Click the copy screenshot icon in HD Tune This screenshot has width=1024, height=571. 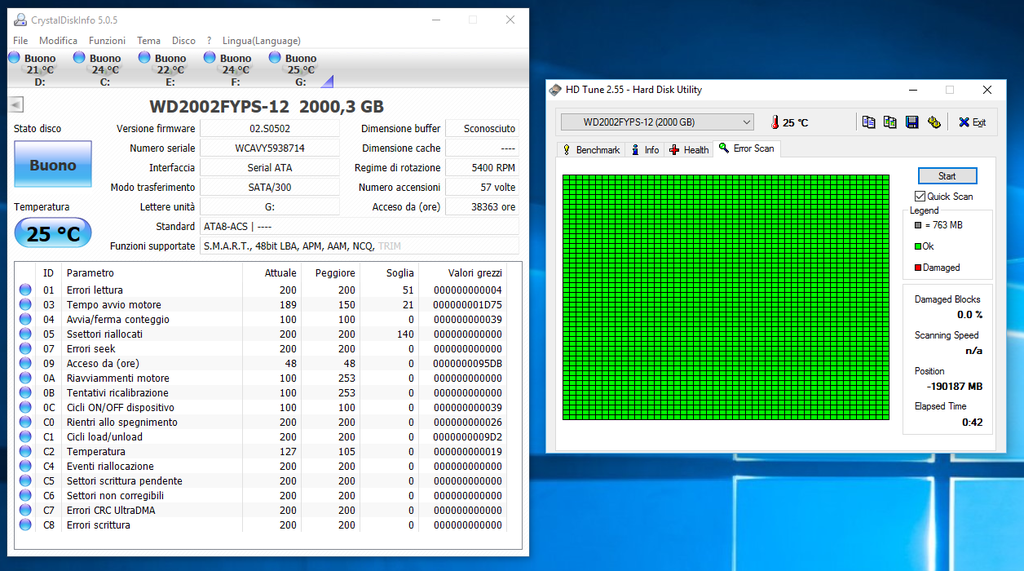coord(890,122)
